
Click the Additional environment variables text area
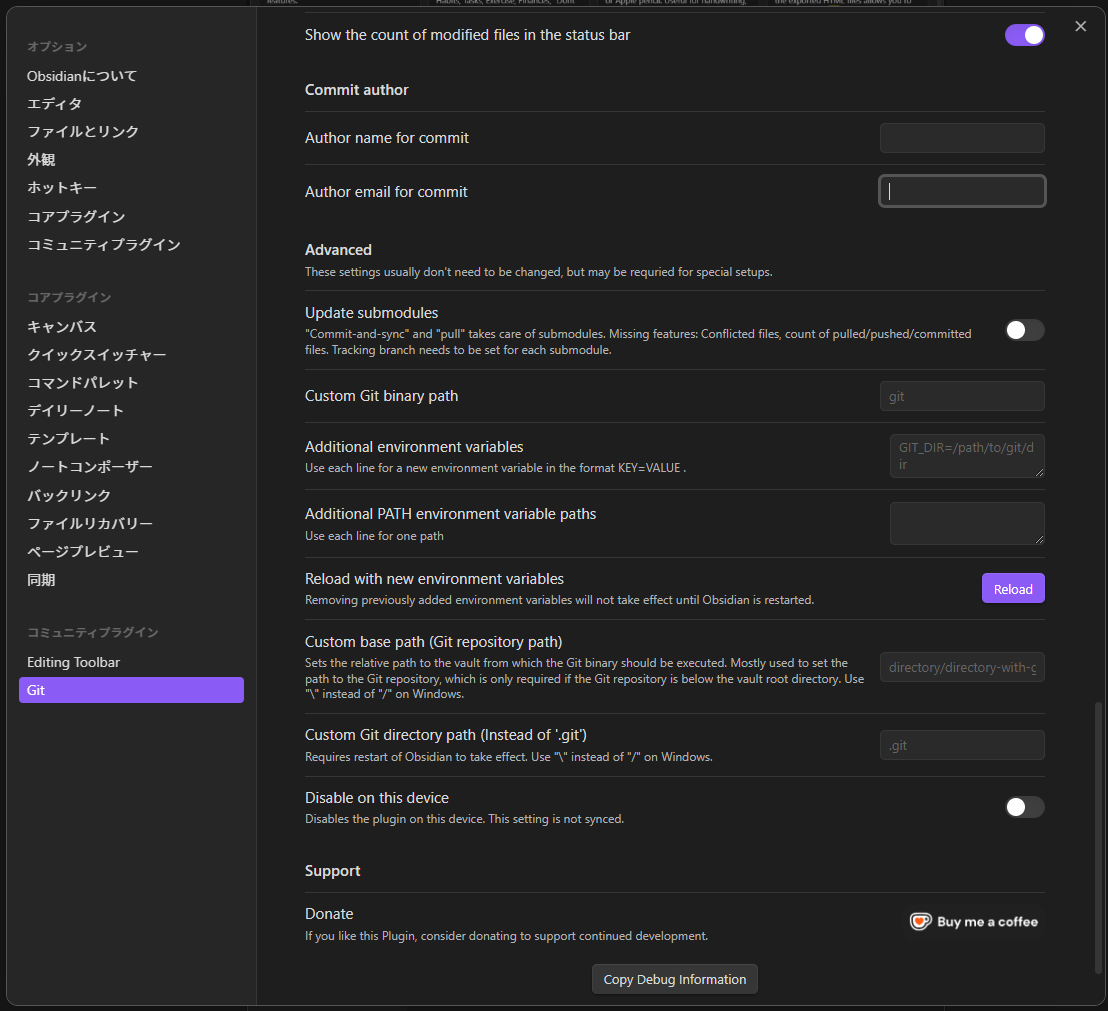point(966,455)
